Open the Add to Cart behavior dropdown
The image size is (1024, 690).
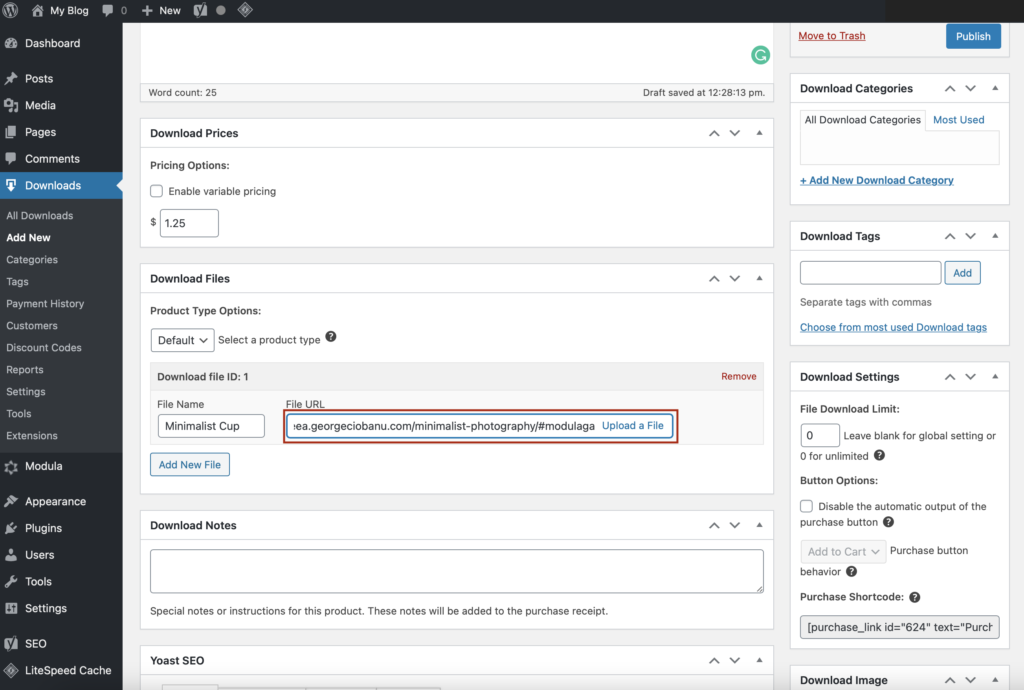coord(843,552)
